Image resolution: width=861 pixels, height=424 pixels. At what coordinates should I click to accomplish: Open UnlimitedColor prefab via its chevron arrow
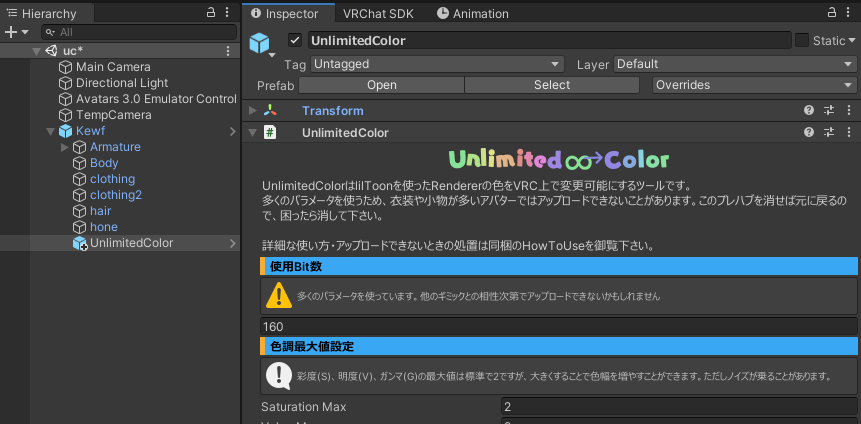click(x=233, y=243)
